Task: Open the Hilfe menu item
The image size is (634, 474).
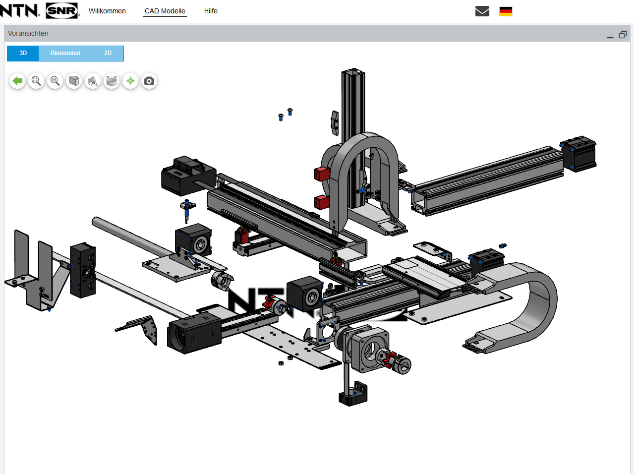Action: [211, 11]
